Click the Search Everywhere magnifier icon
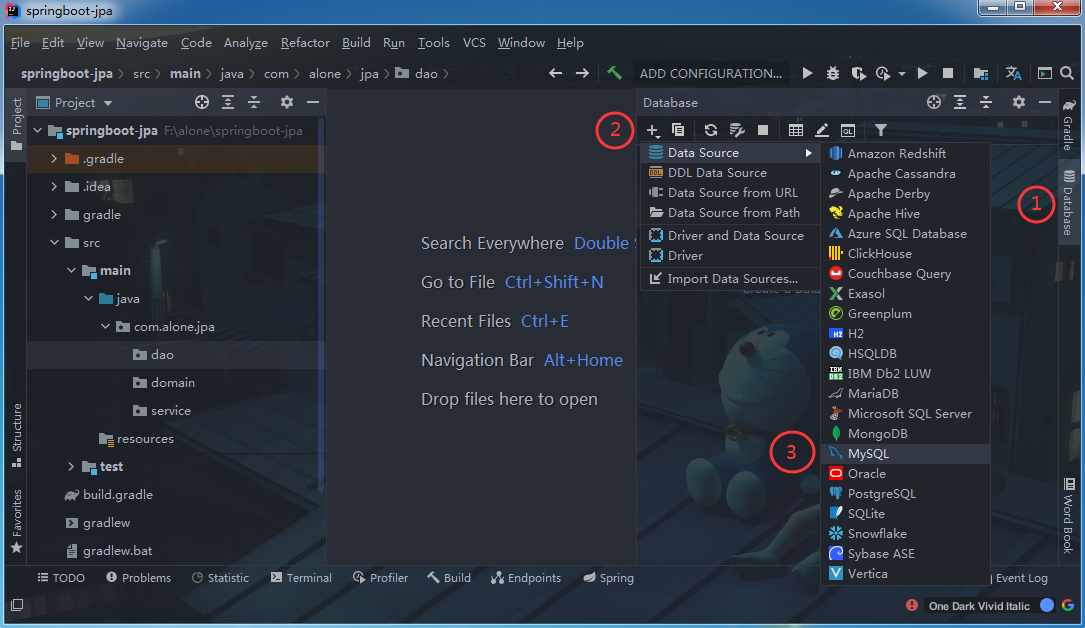The width and height of the screenshot is (1085, 628). tap(1067, 73)
